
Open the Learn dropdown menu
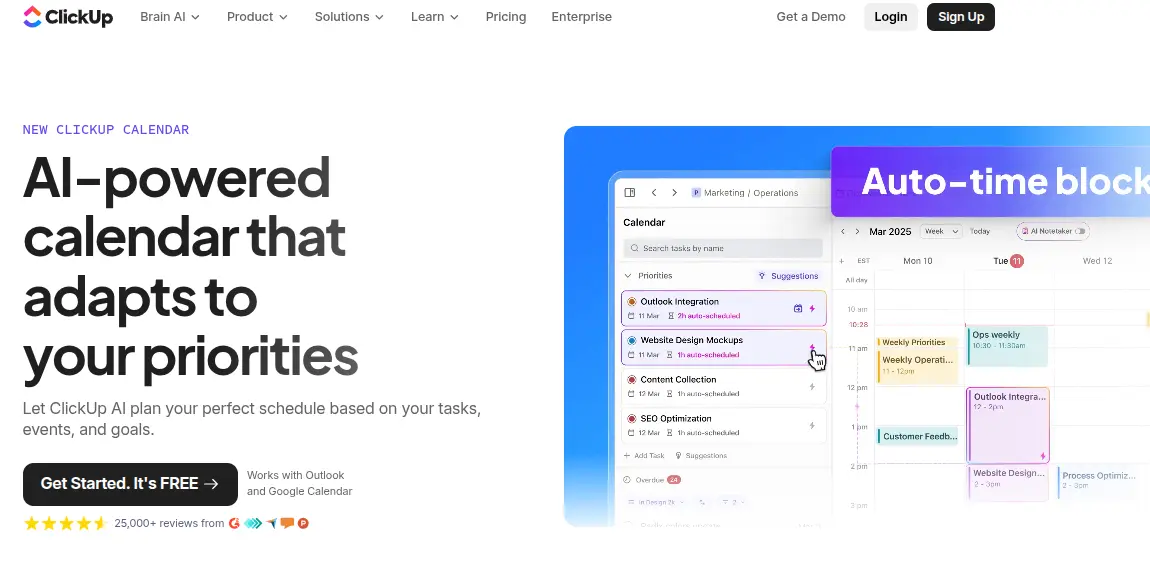(x=435, y=17)
